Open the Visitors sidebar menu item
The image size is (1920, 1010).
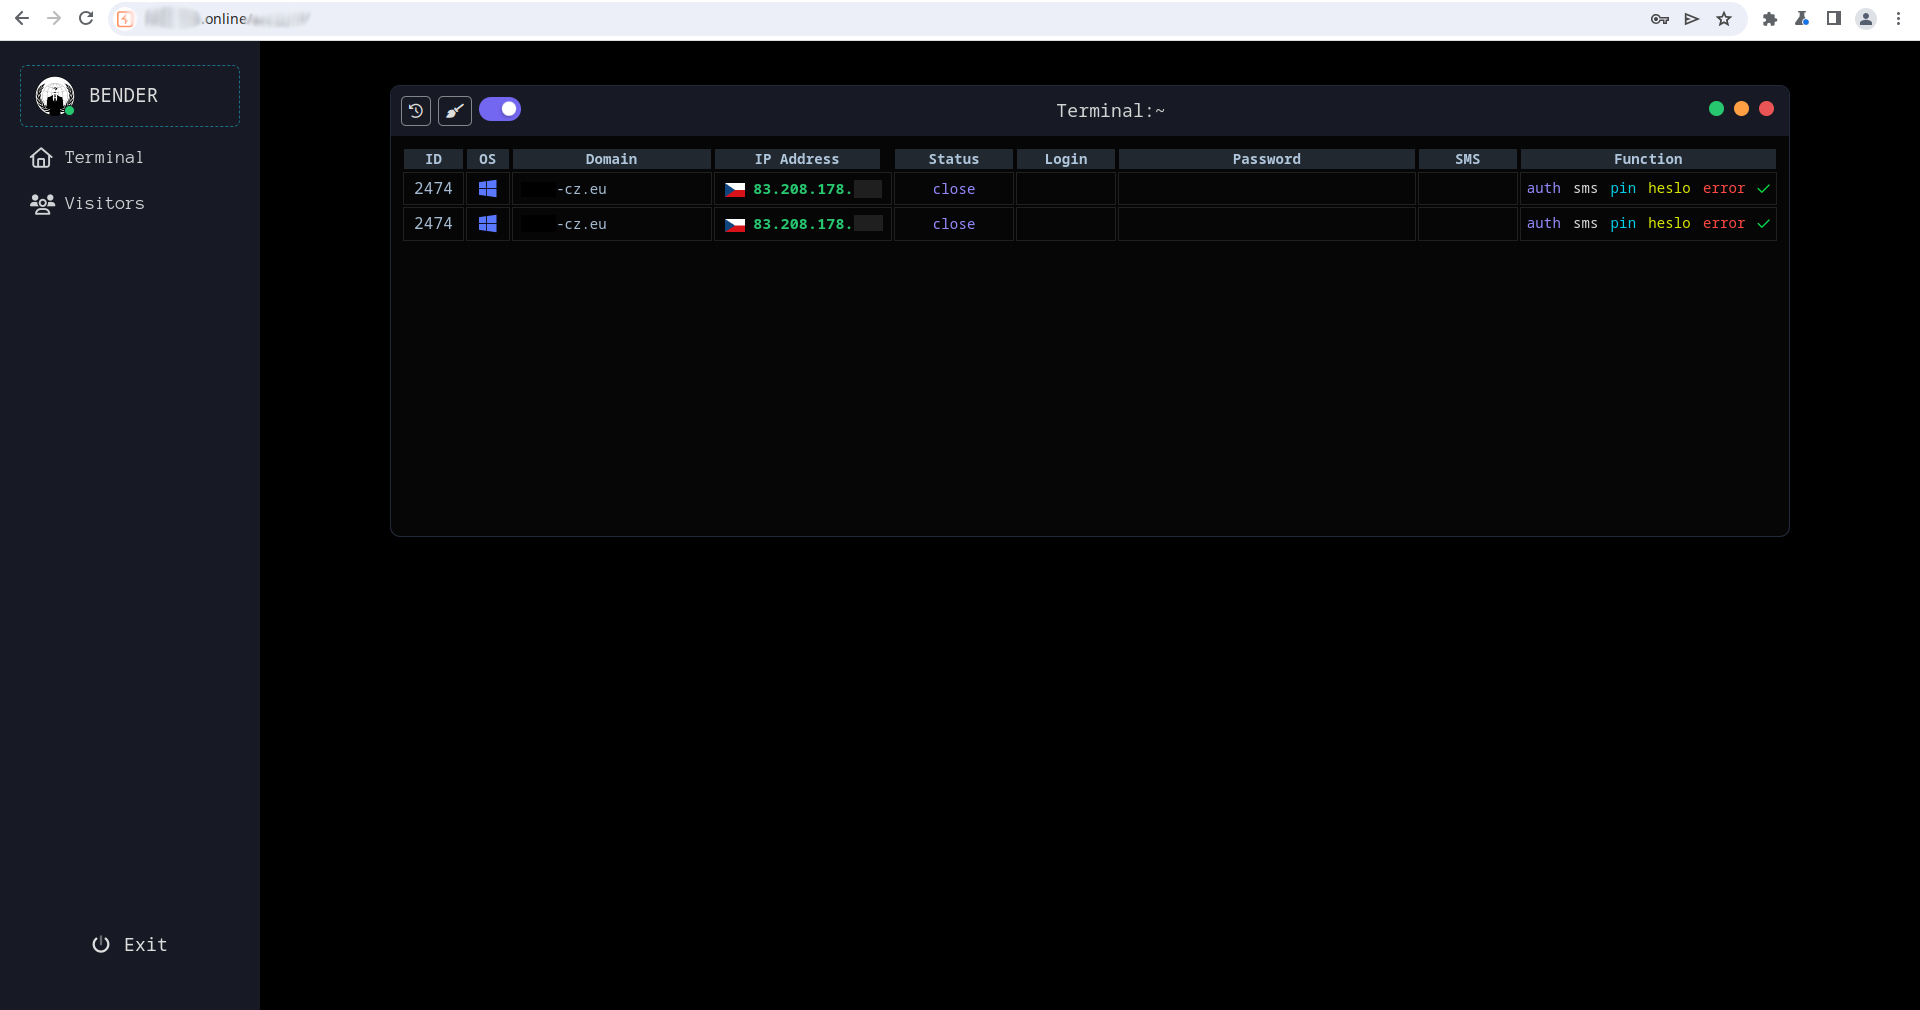click(x=105, y=204)
